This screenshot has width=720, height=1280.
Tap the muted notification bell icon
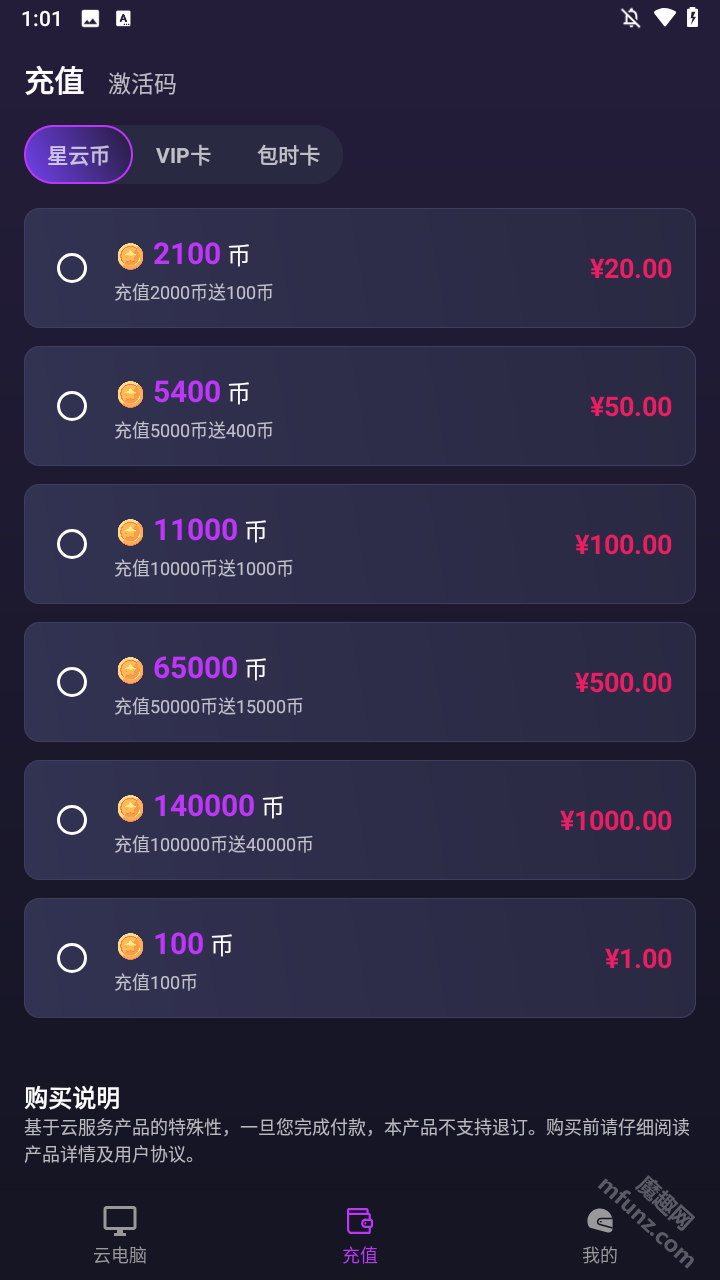pyautogui.click(x=630, y=18)
